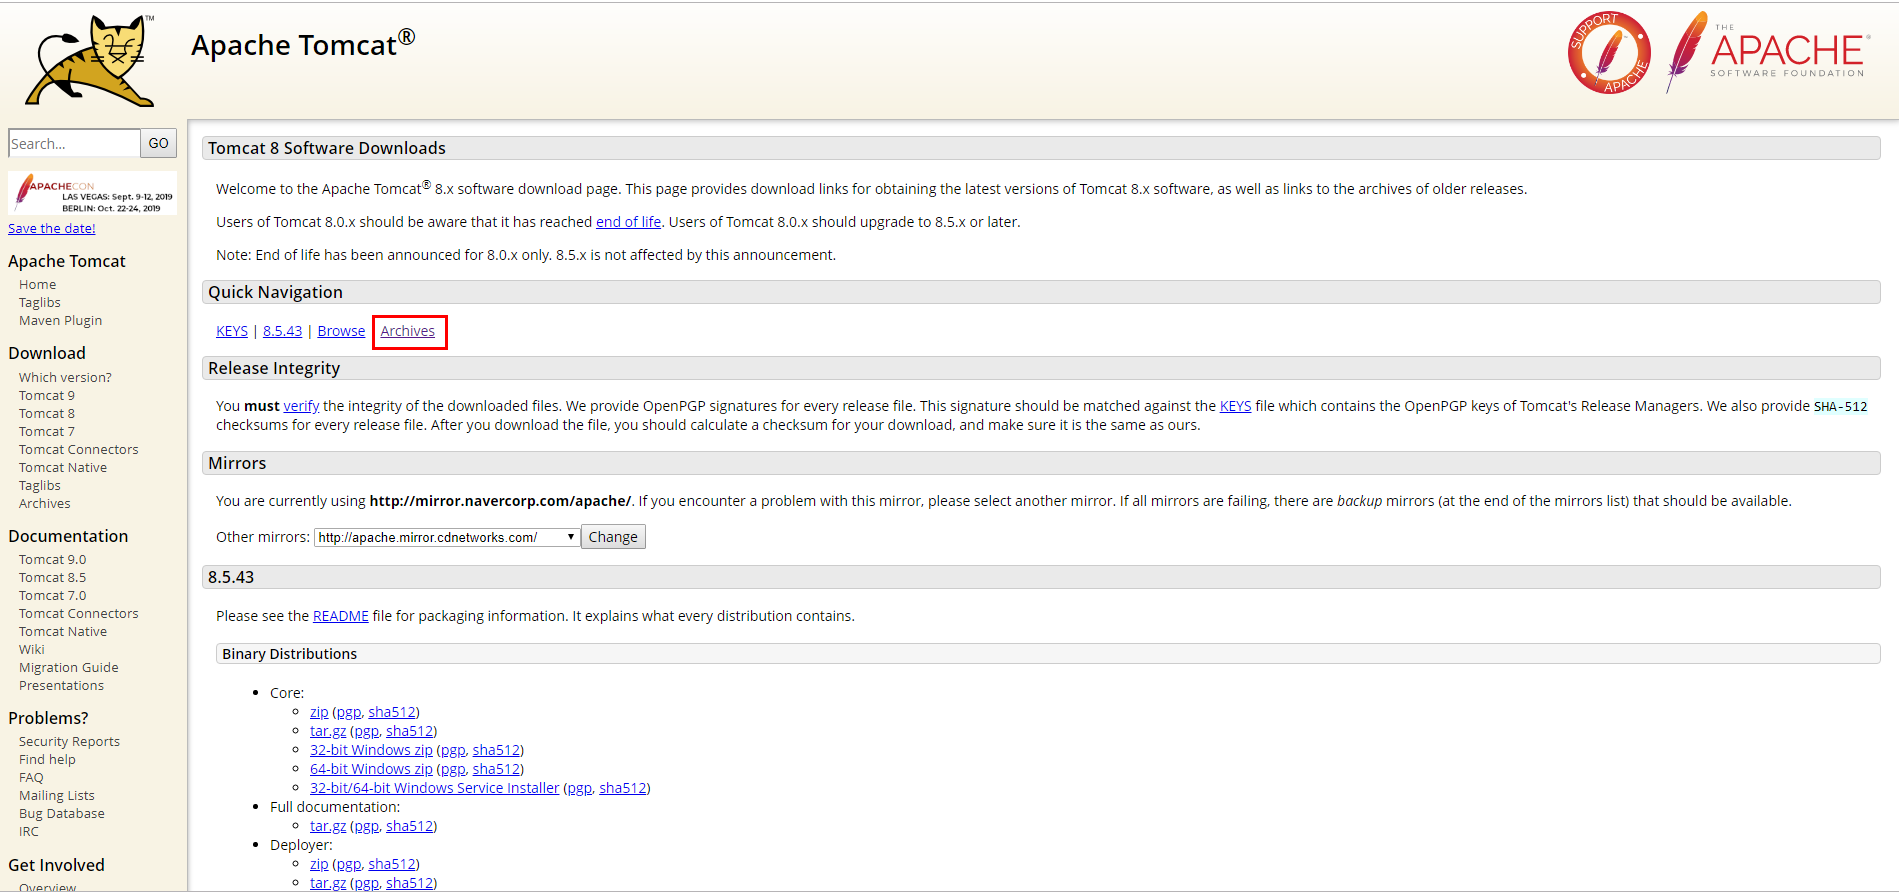Select Tomcat 8 download page
The image size is (1899, 894).
pyautogui.click(x=47, y=414)
